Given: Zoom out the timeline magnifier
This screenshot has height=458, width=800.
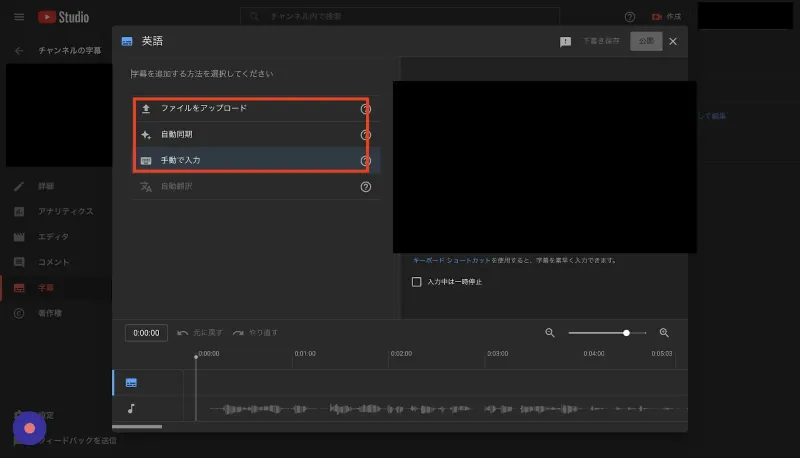Looking at the screenshot, I should 549,333.
